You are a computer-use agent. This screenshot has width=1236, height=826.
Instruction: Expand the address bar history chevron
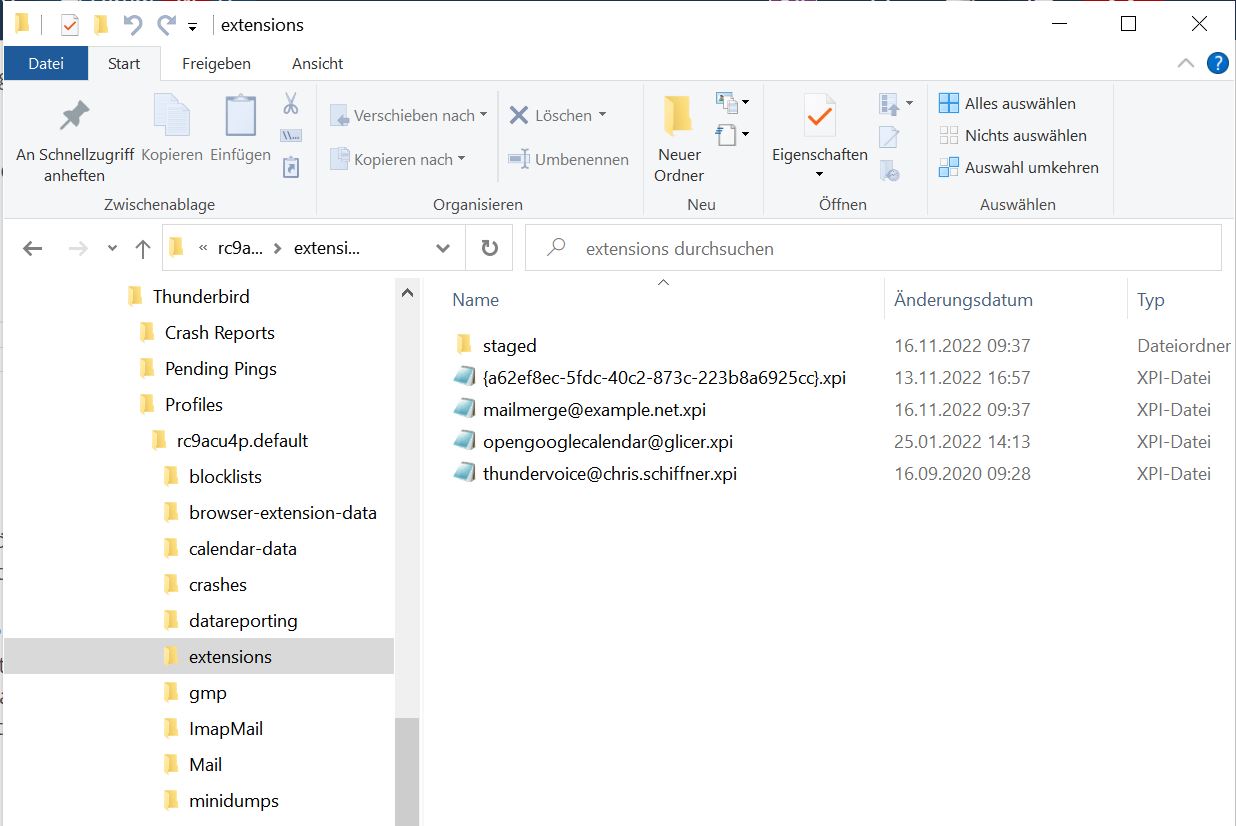443,248
